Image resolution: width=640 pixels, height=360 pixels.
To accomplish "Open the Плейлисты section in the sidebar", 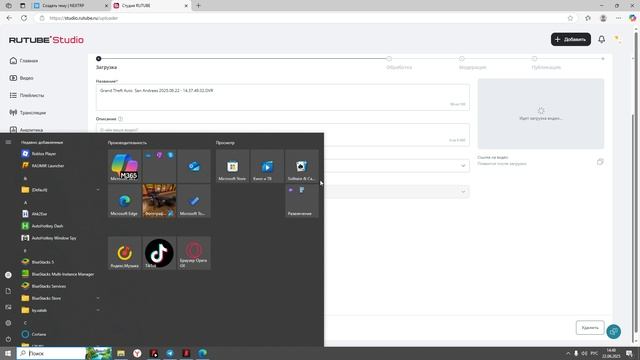I will [x=27, y=95].
